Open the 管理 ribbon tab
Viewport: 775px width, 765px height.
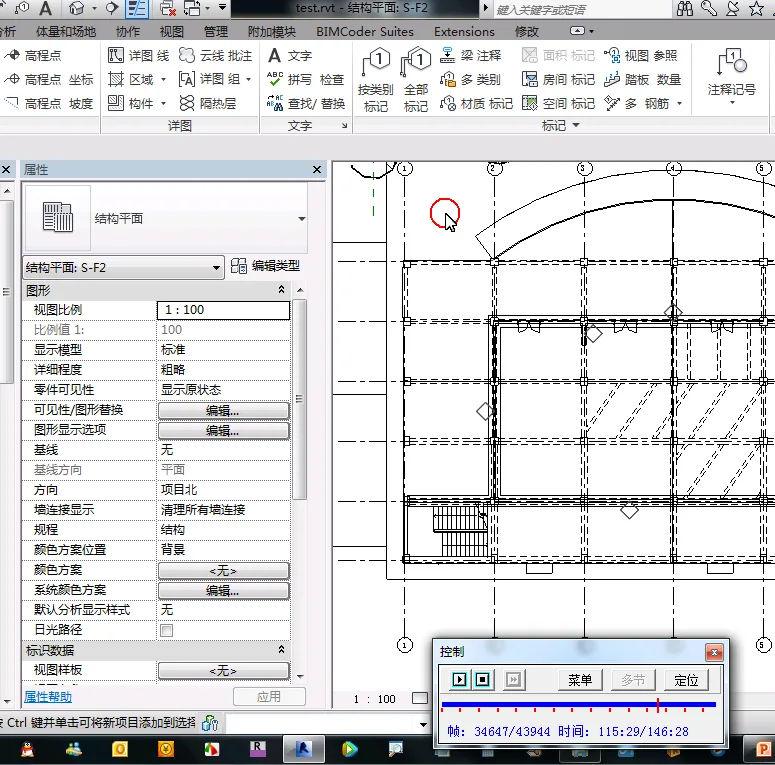coord(216,32)
